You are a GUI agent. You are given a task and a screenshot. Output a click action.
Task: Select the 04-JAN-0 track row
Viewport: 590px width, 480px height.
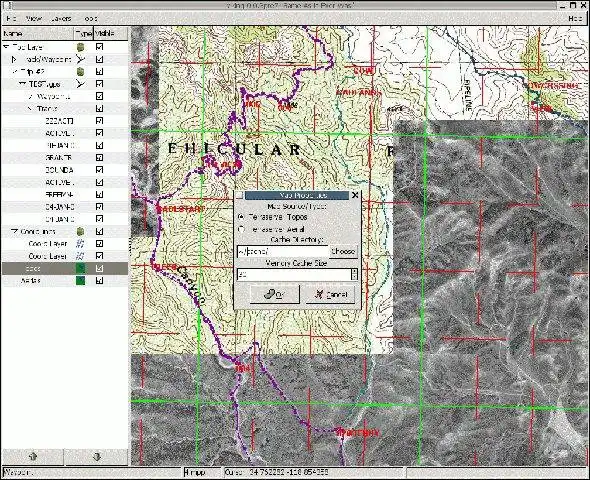(x=65, y=207)
